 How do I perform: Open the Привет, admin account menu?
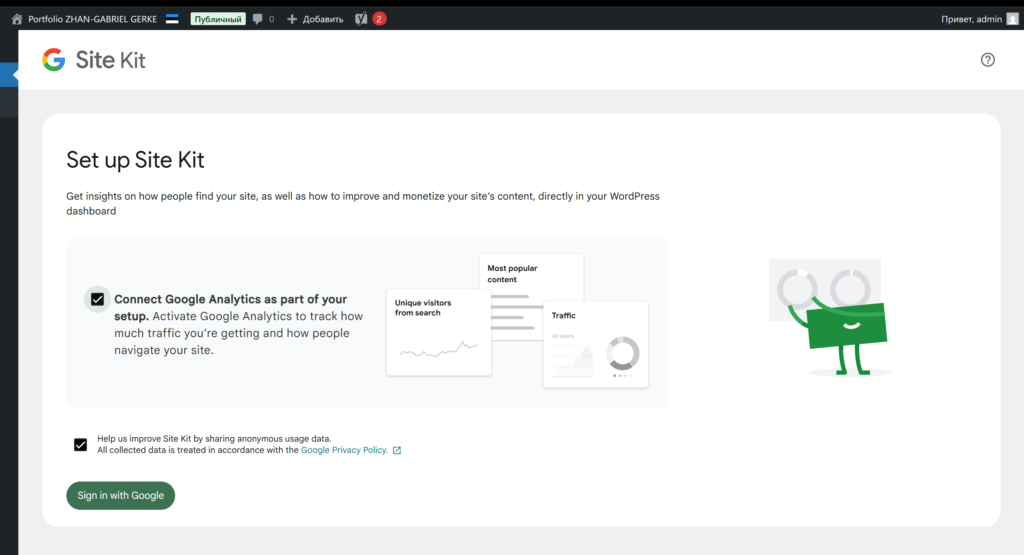(x=971, y=19)
